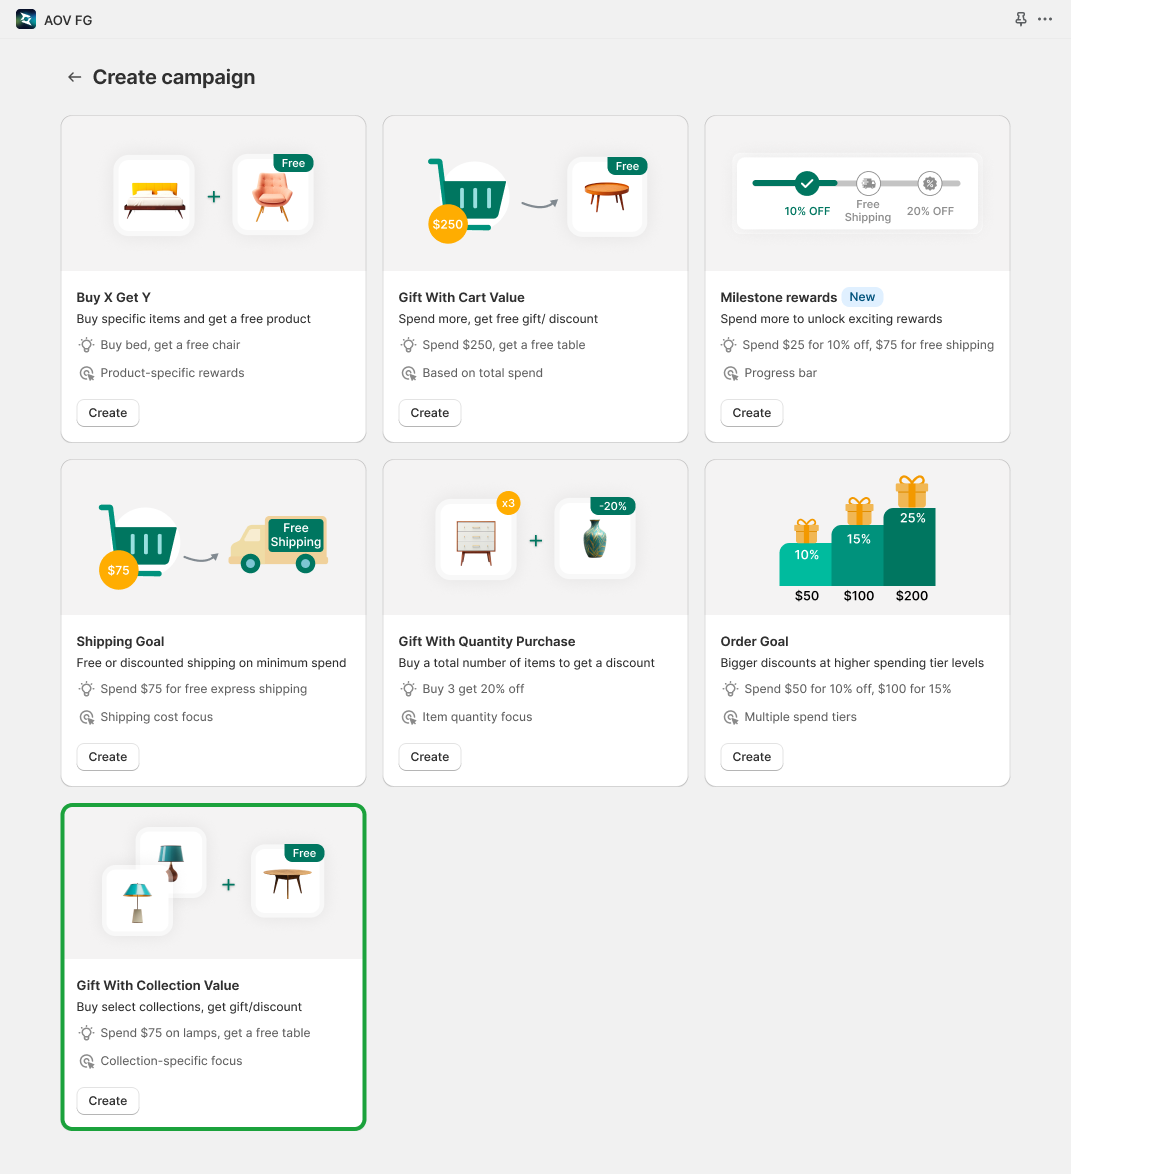Create a Gift With Cart Value campaign
1172x1174 pixels.
click(x=430, y=413)
